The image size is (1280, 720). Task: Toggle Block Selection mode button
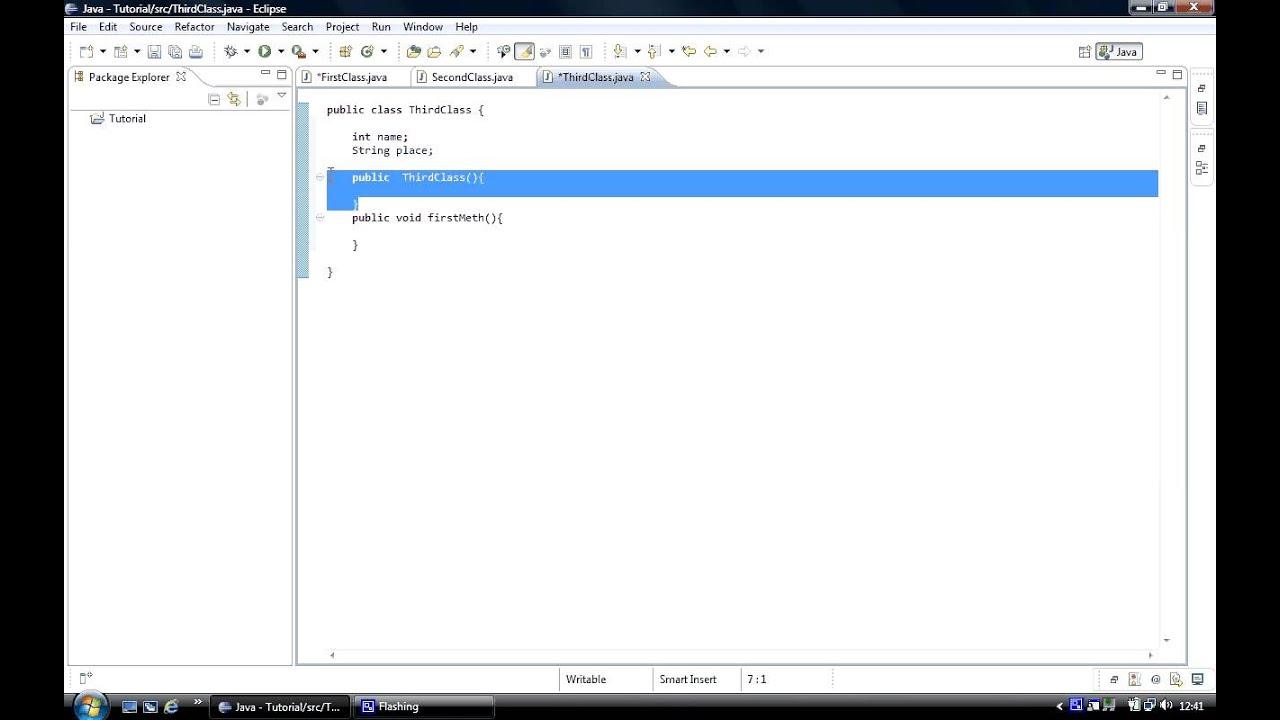tap(565, 51)
